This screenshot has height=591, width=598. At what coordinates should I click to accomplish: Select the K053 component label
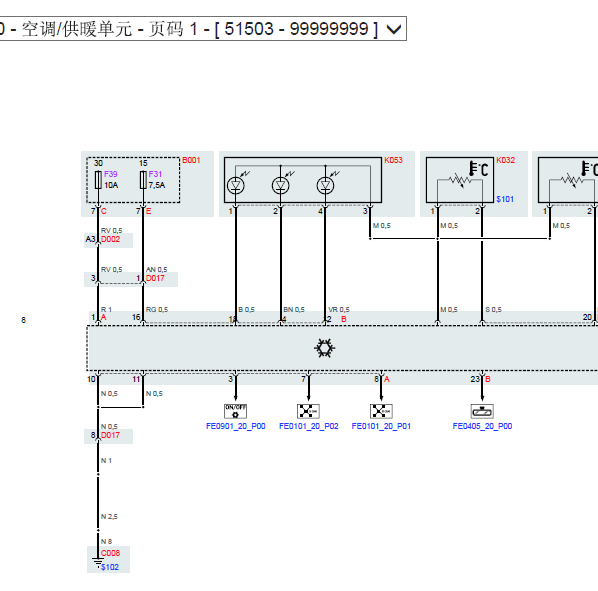(x=393, y=160)
